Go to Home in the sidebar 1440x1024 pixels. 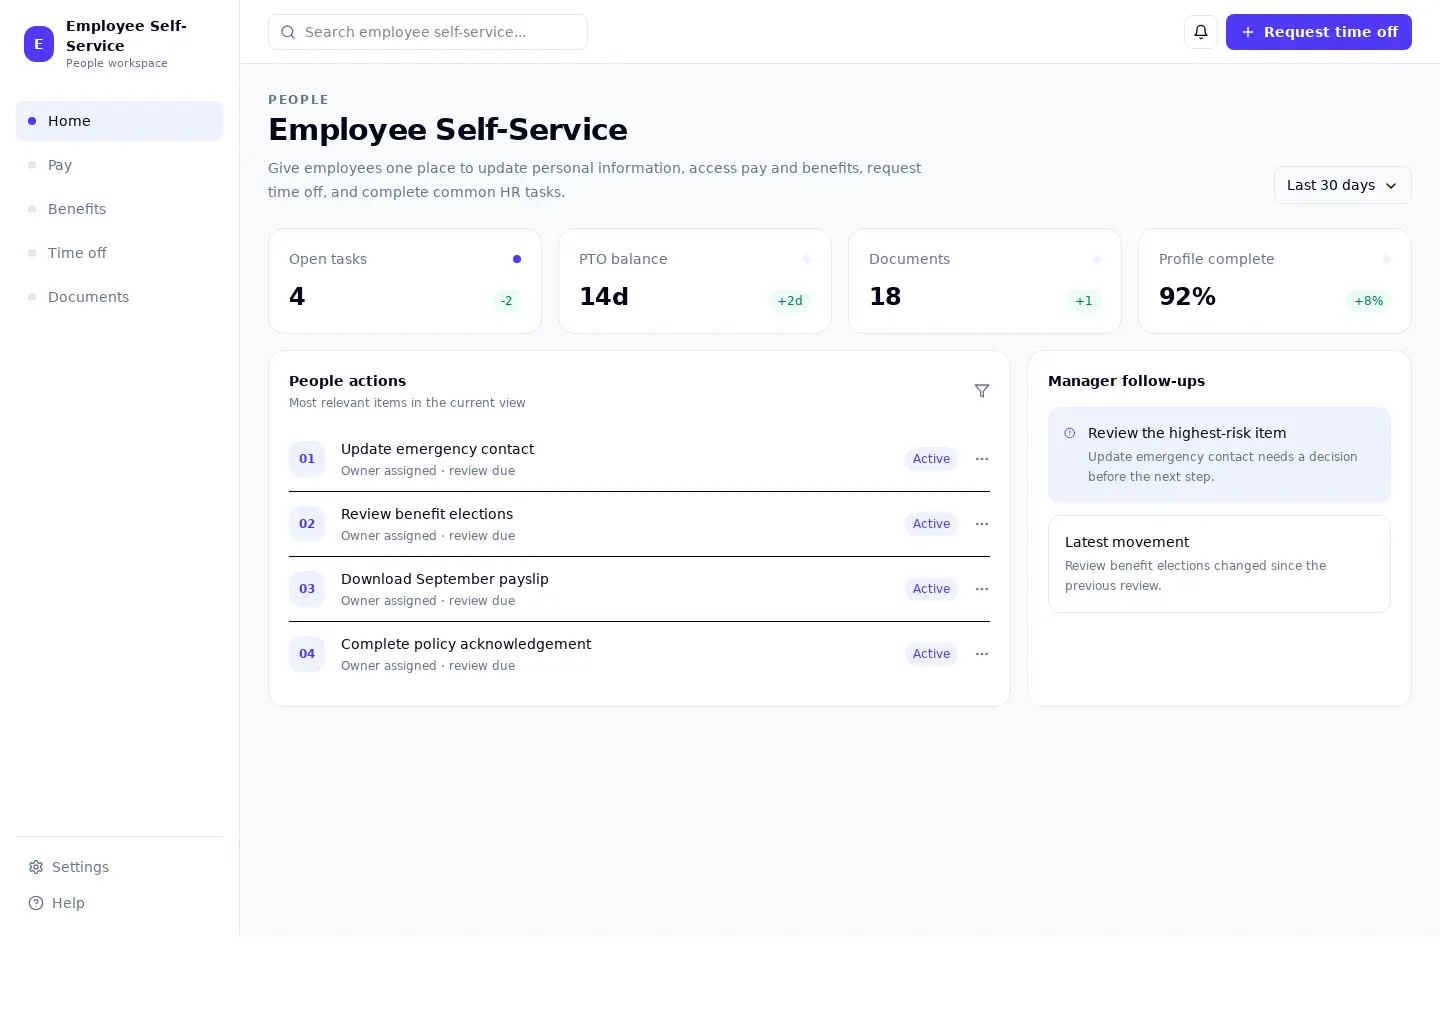point(119,121)
